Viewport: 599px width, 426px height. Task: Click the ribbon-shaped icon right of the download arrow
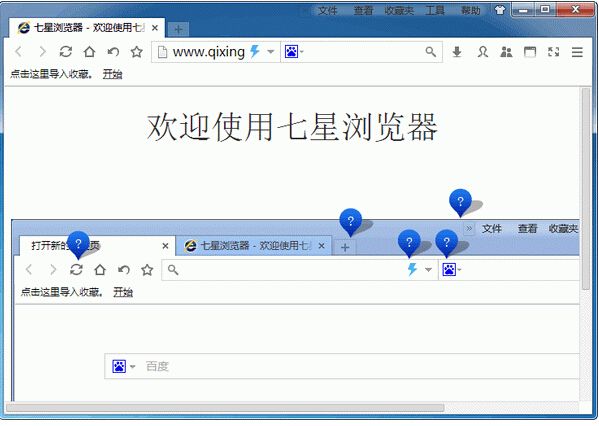coord(483,52)
